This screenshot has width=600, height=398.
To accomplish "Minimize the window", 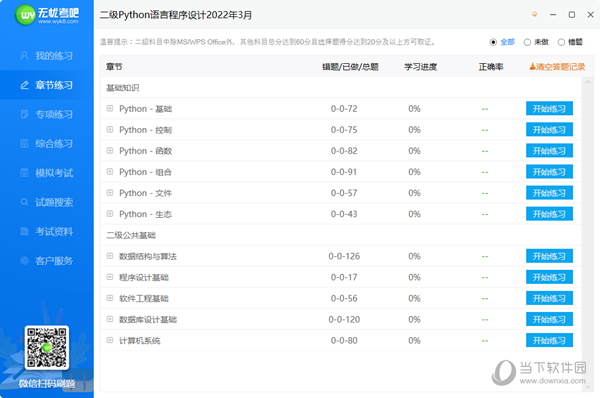I will pyautogui.click(x=553, y=15).
